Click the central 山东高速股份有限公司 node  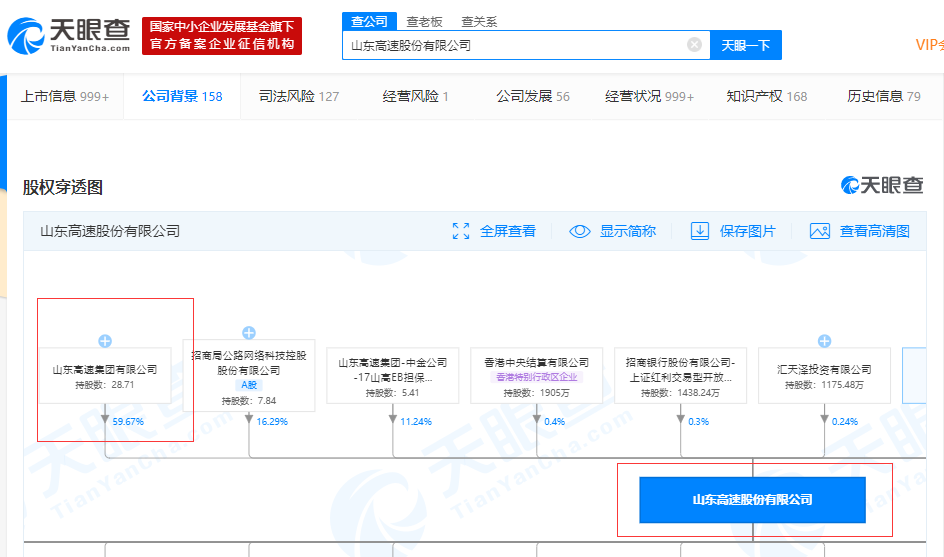point(752,499)
